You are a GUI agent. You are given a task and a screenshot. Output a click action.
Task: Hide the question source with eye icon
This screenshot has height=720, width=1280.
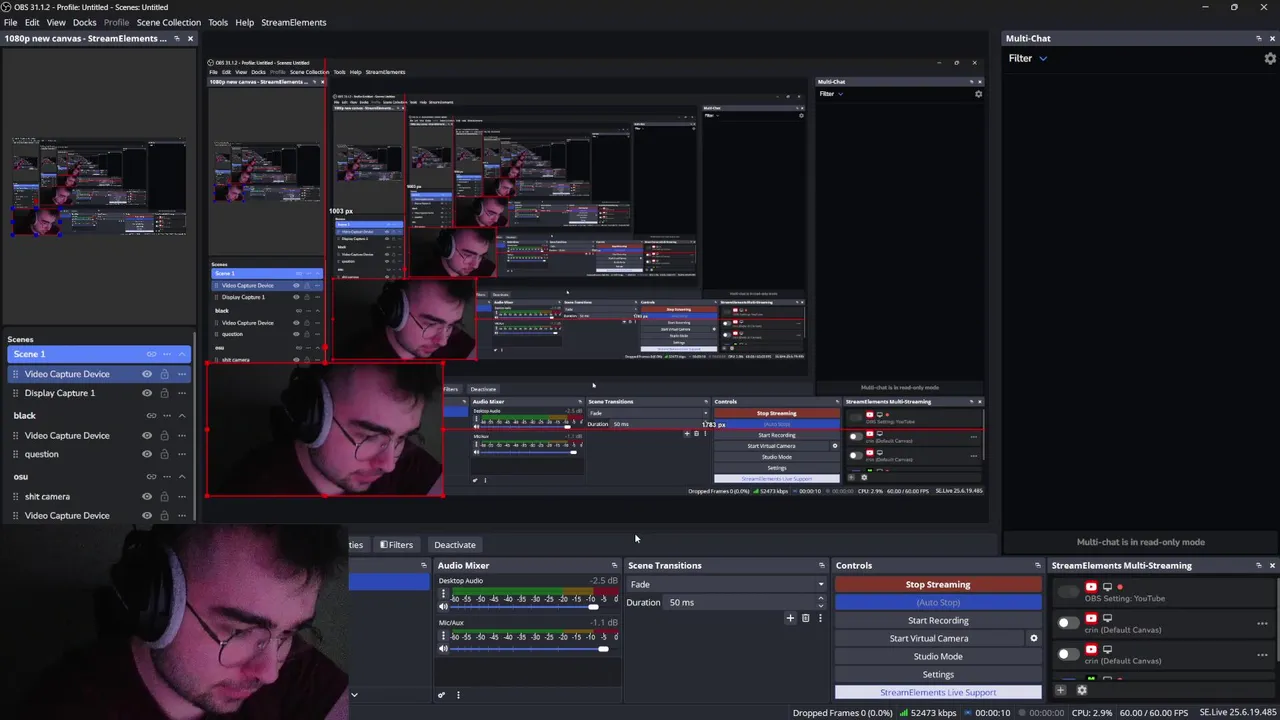coord(147,454)
